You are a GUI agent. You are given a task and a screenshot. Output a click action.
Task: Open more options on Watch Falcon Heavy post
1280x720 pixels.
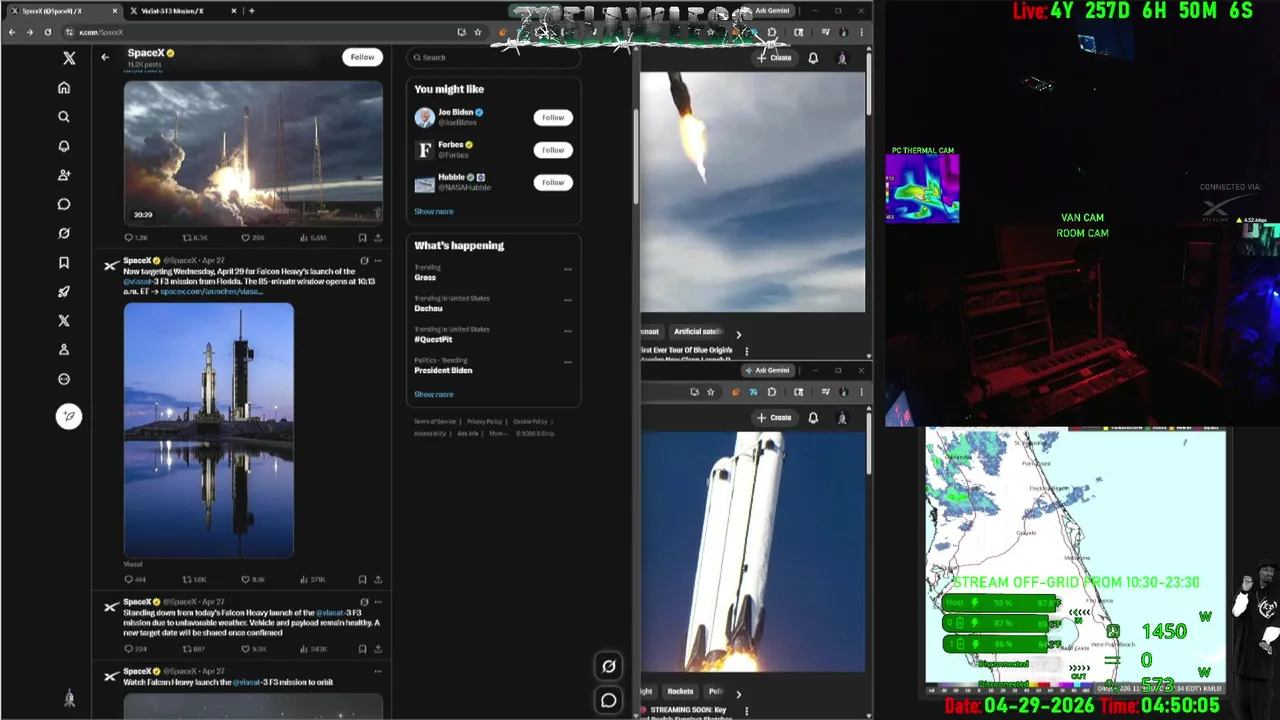[x=377, y=672]
